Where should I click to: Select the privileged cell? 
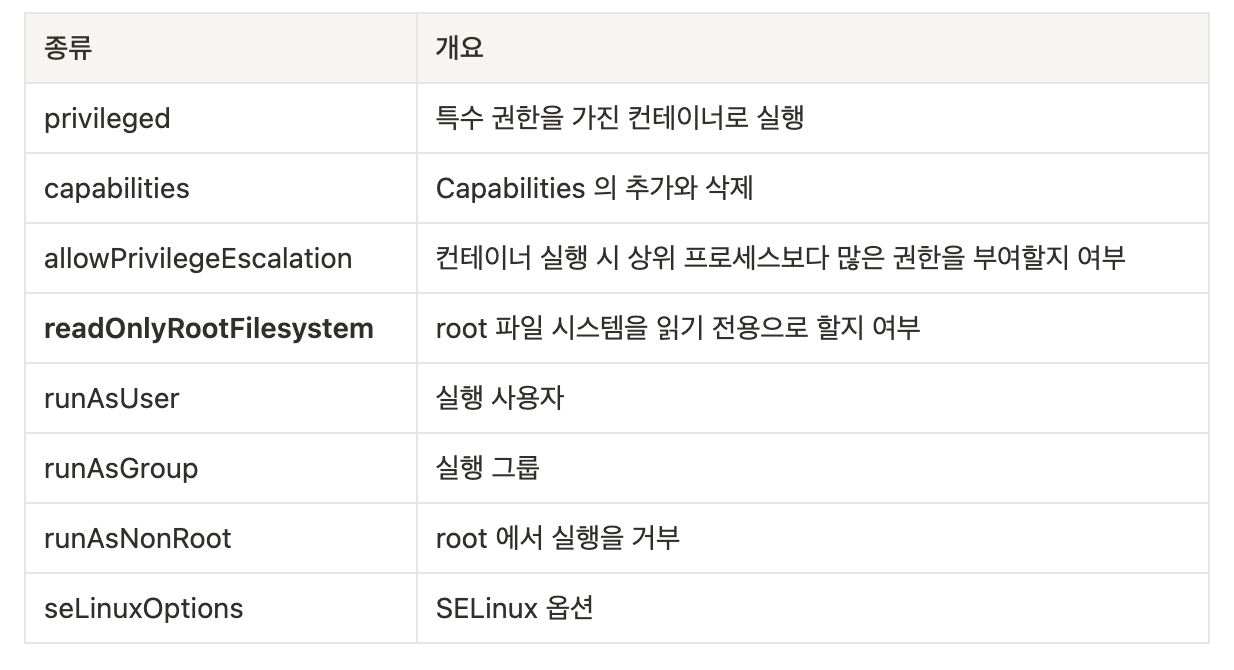(221, 118)
